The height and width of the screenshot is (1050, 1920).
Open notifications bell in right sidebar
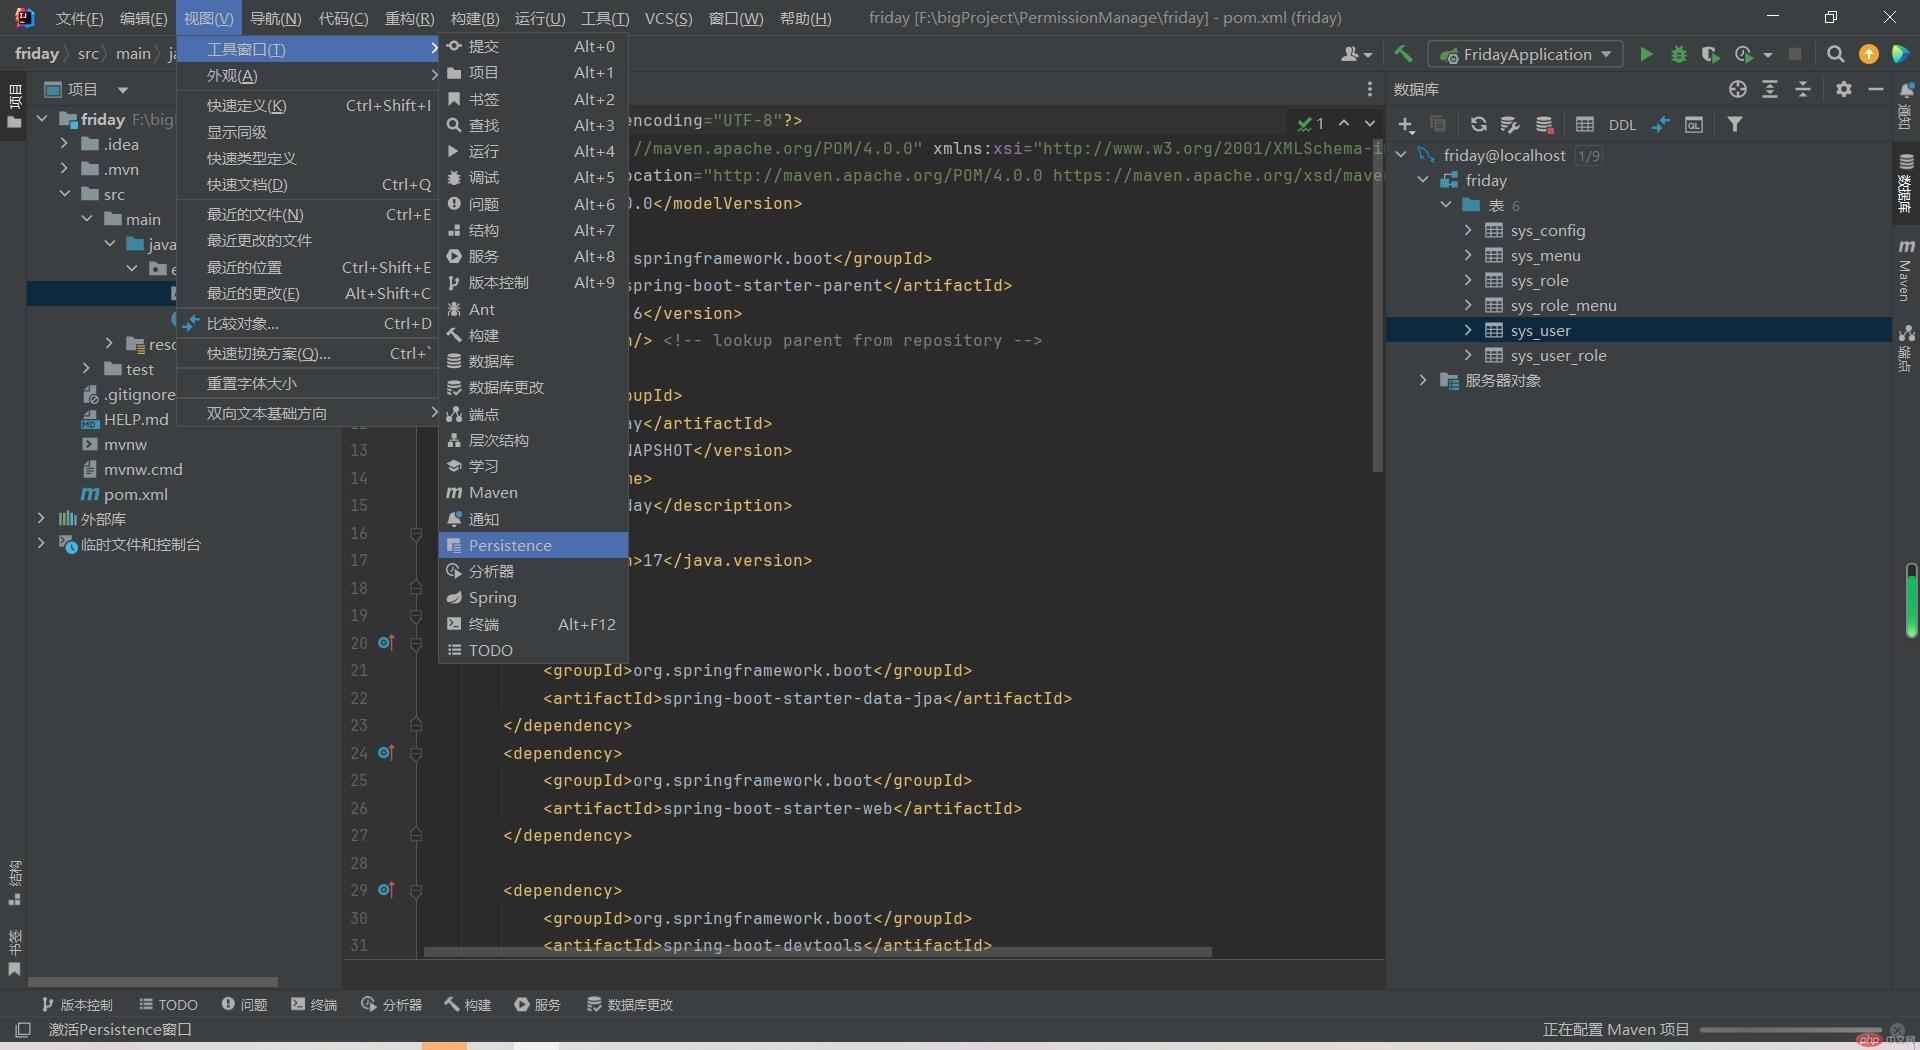[1906, 105]
